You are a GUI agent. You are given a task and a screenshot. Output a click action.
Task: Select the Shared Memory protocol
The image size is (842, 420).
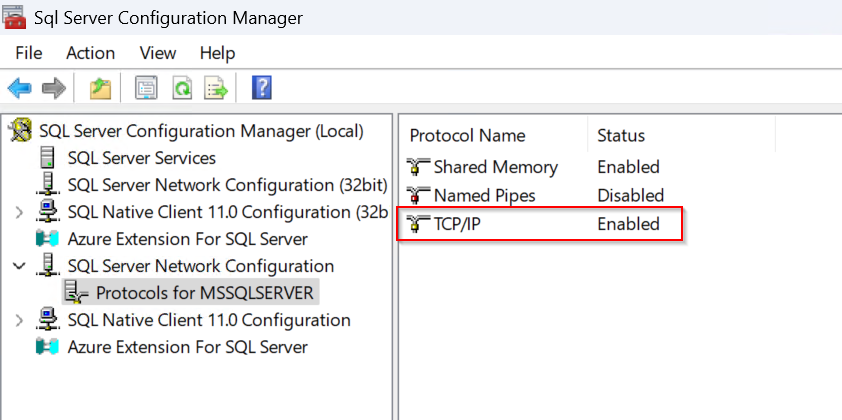coord(495,167)
